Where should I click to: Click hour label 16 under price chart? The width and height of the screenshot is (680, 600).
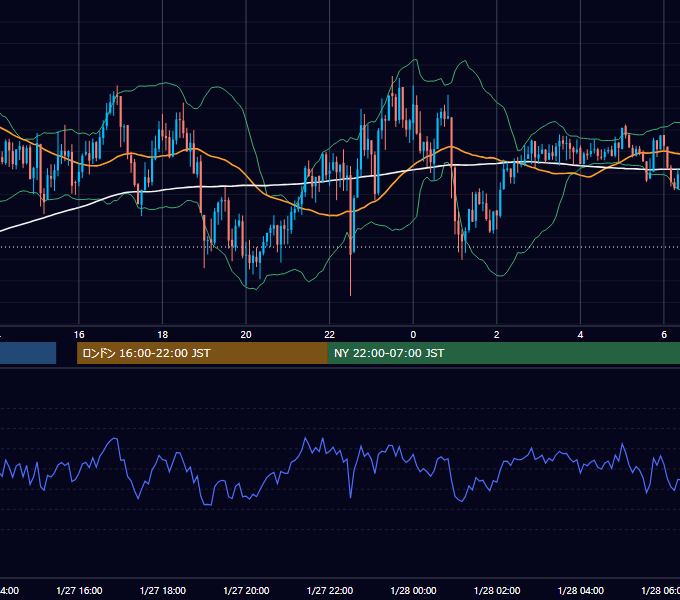point(79,335)
